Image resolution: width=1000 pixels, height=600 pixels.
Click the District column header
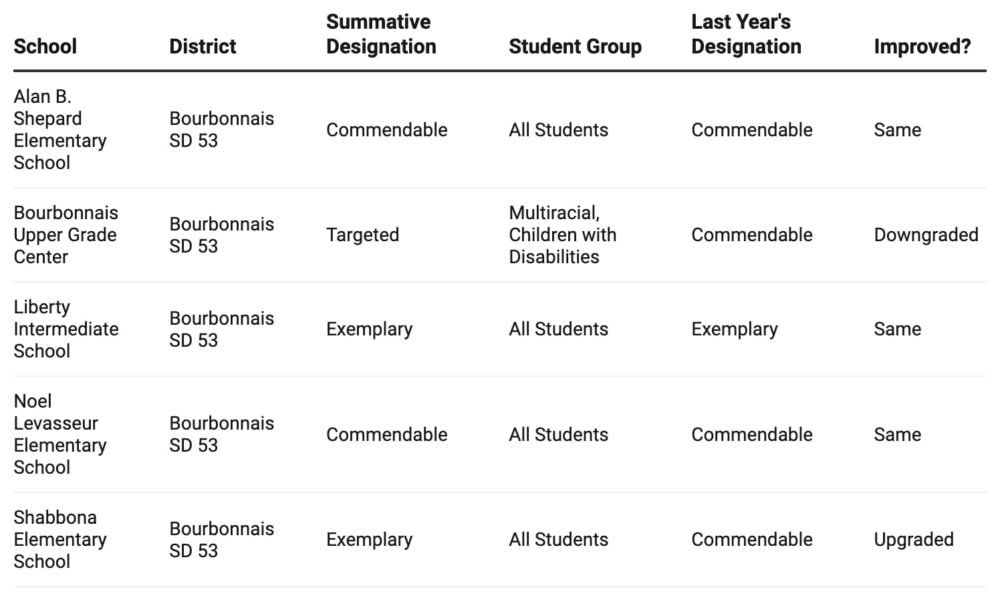pos(203,46)
